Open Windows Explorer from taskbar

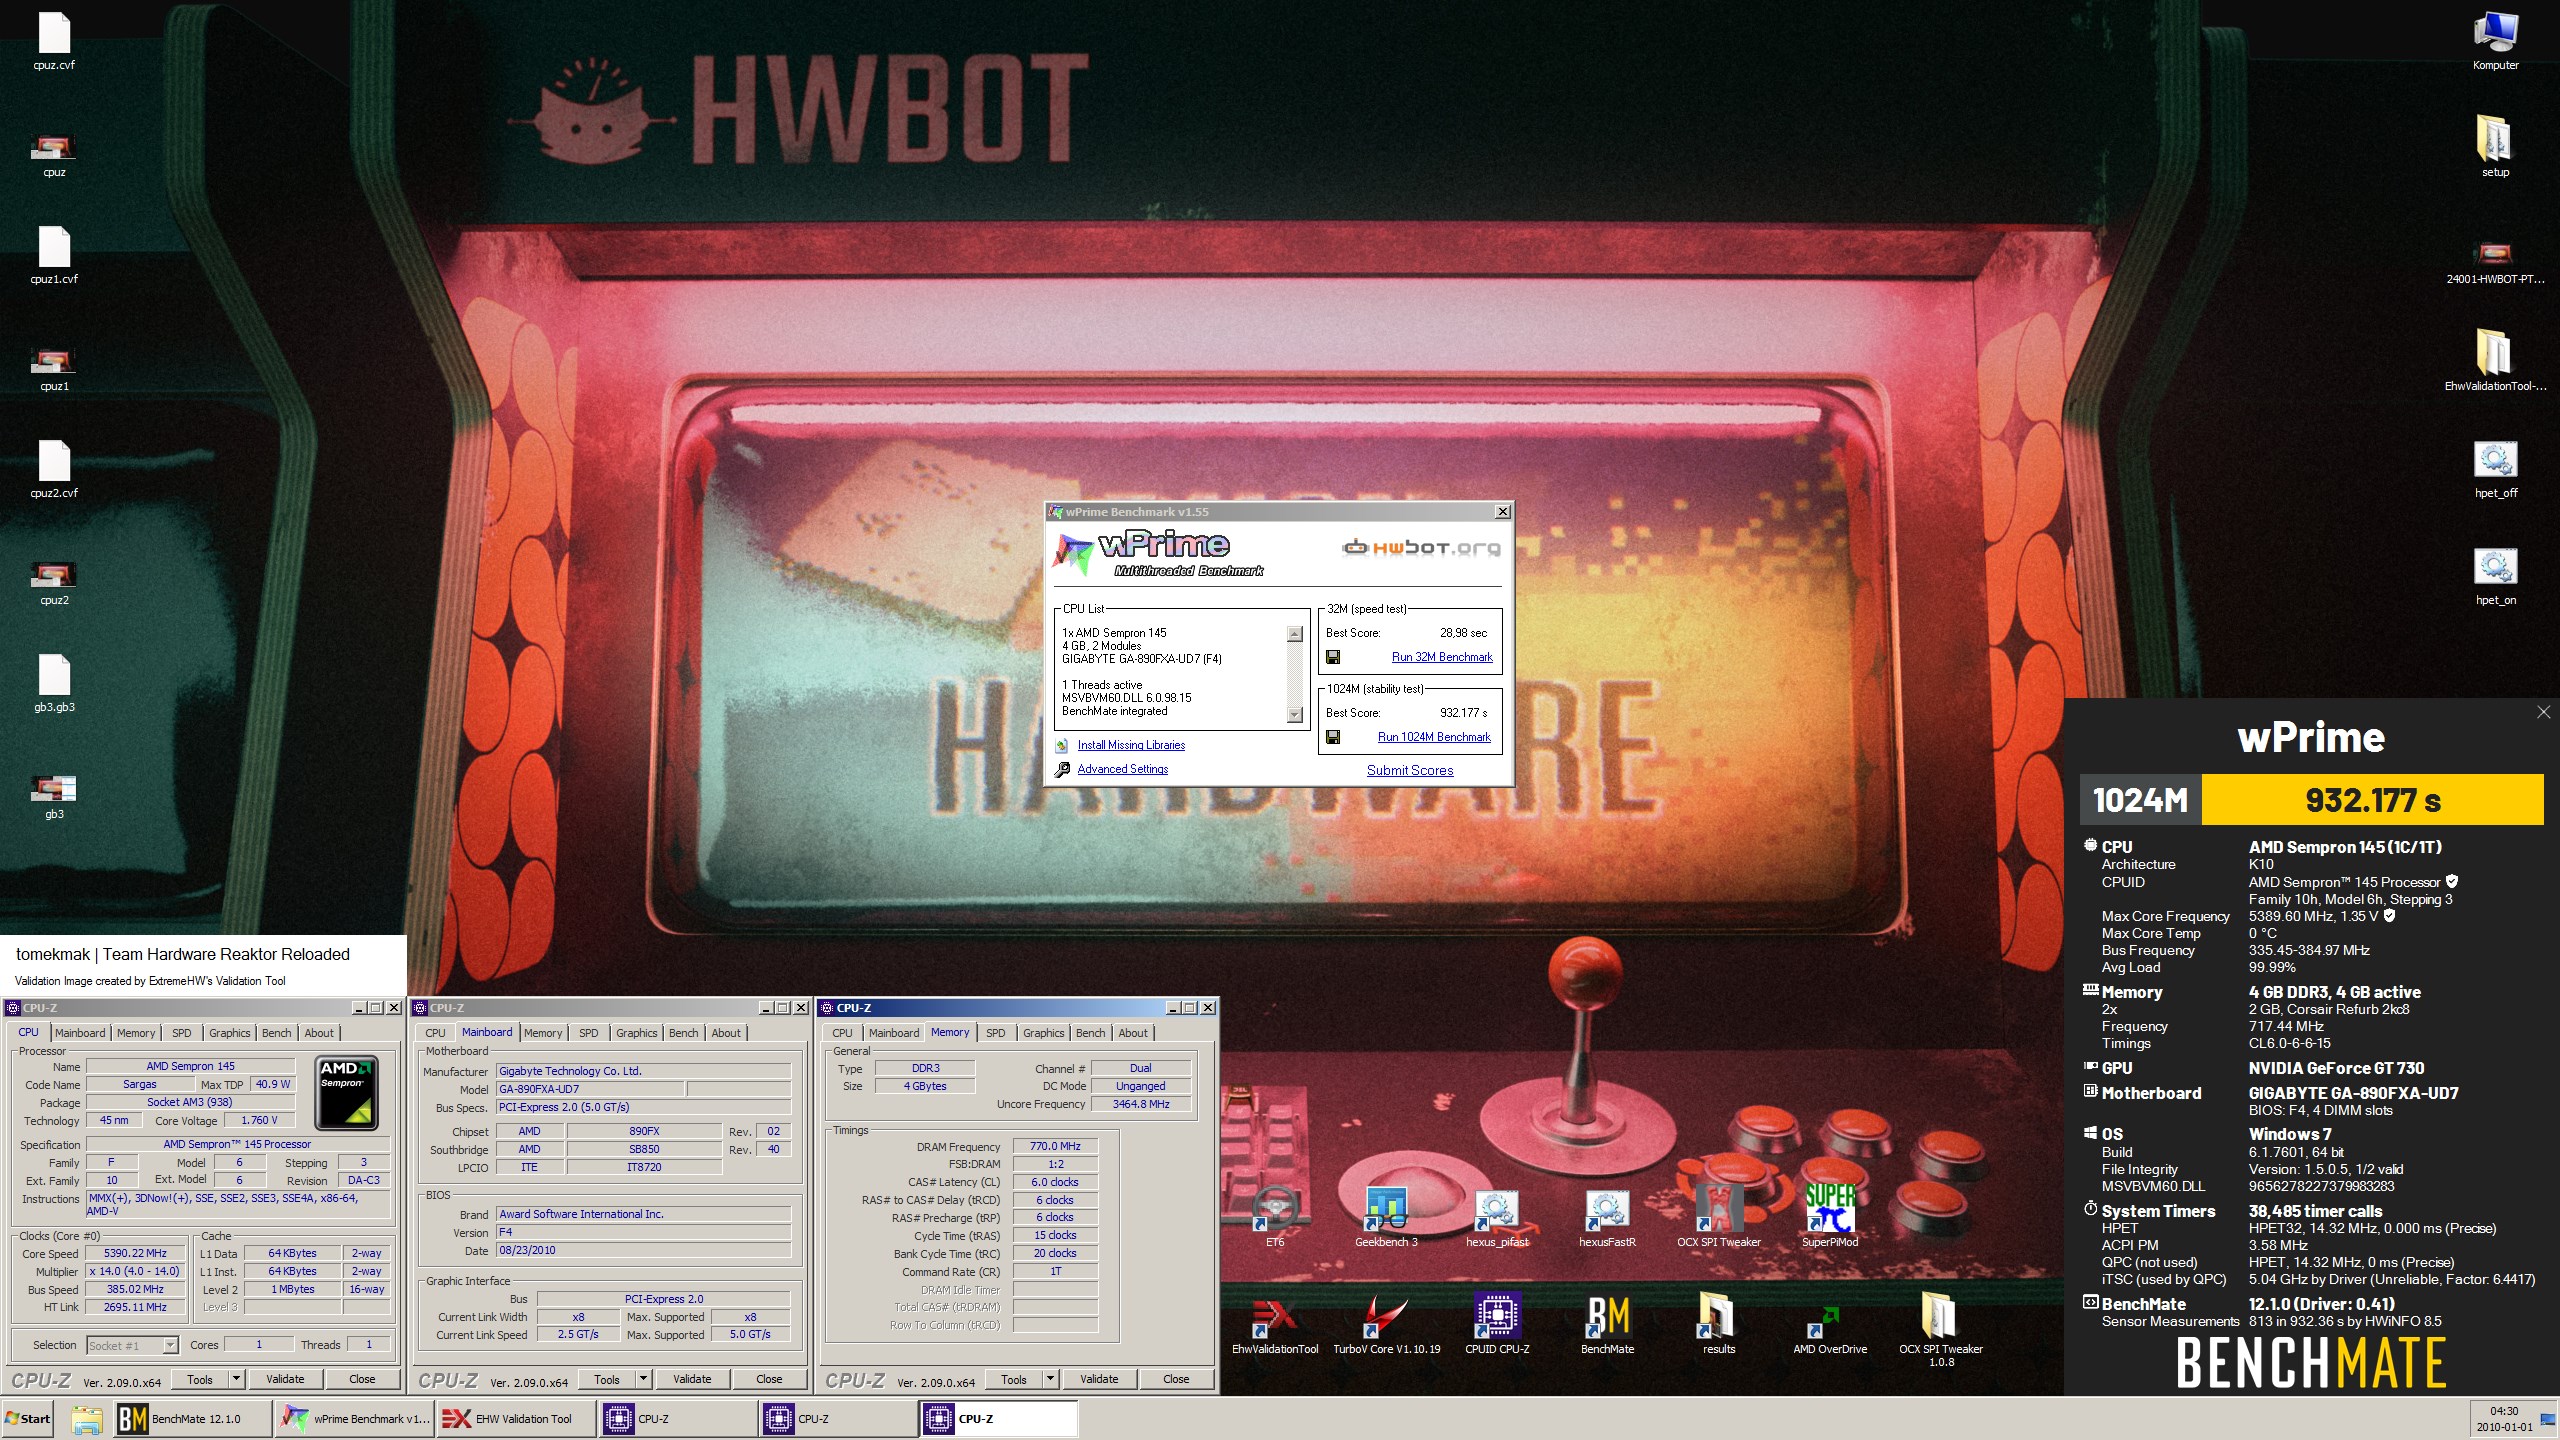coord(87,1418)
